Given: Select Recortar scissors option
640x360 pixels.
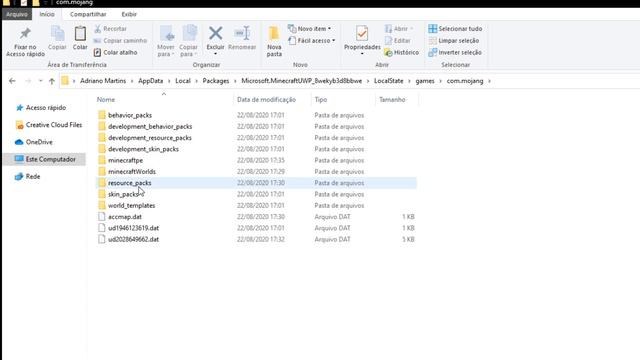Looking at the screenshot, I should pos(110,29).
